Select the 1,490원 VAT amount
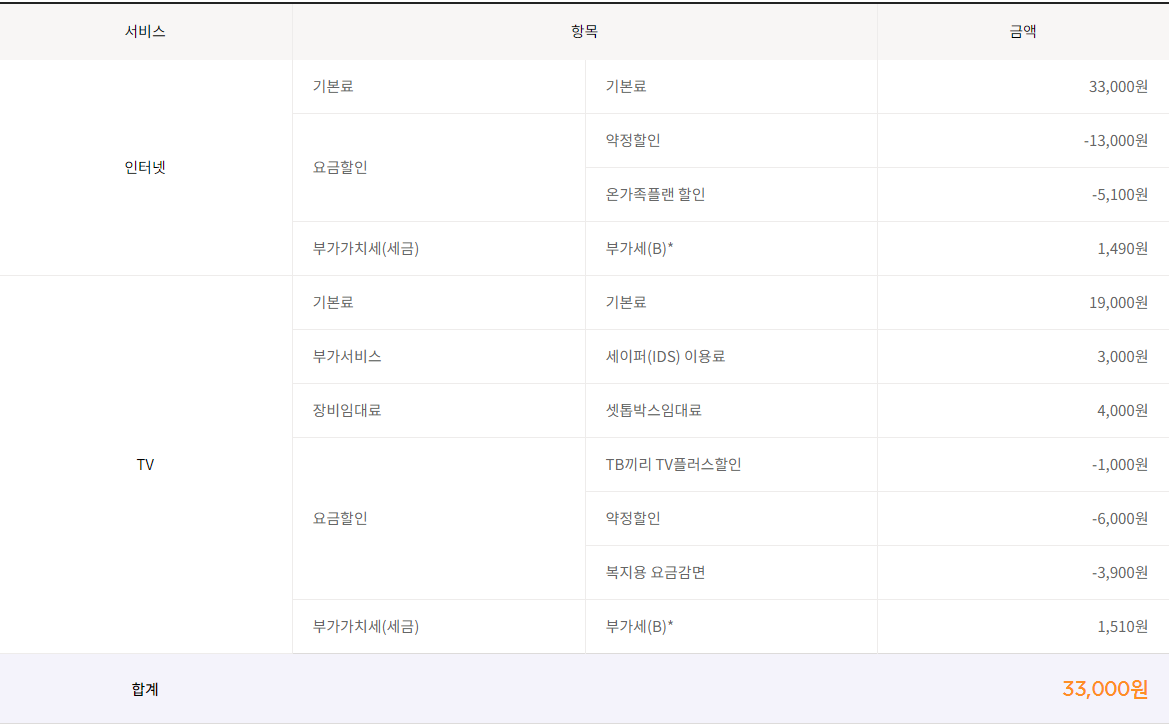The width and height of the screenshot is (1172, 727). click(x=1122, y=248)
